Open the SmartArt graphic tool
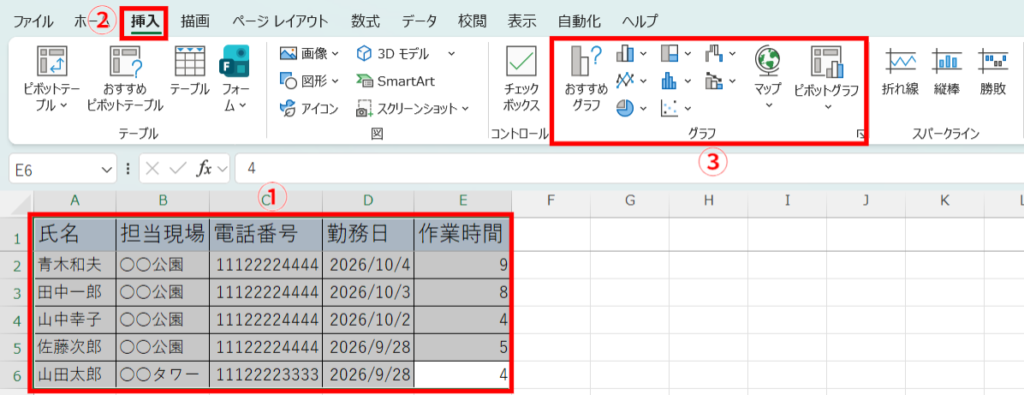Screen dimensions: 1024x395 coord(395,81)
